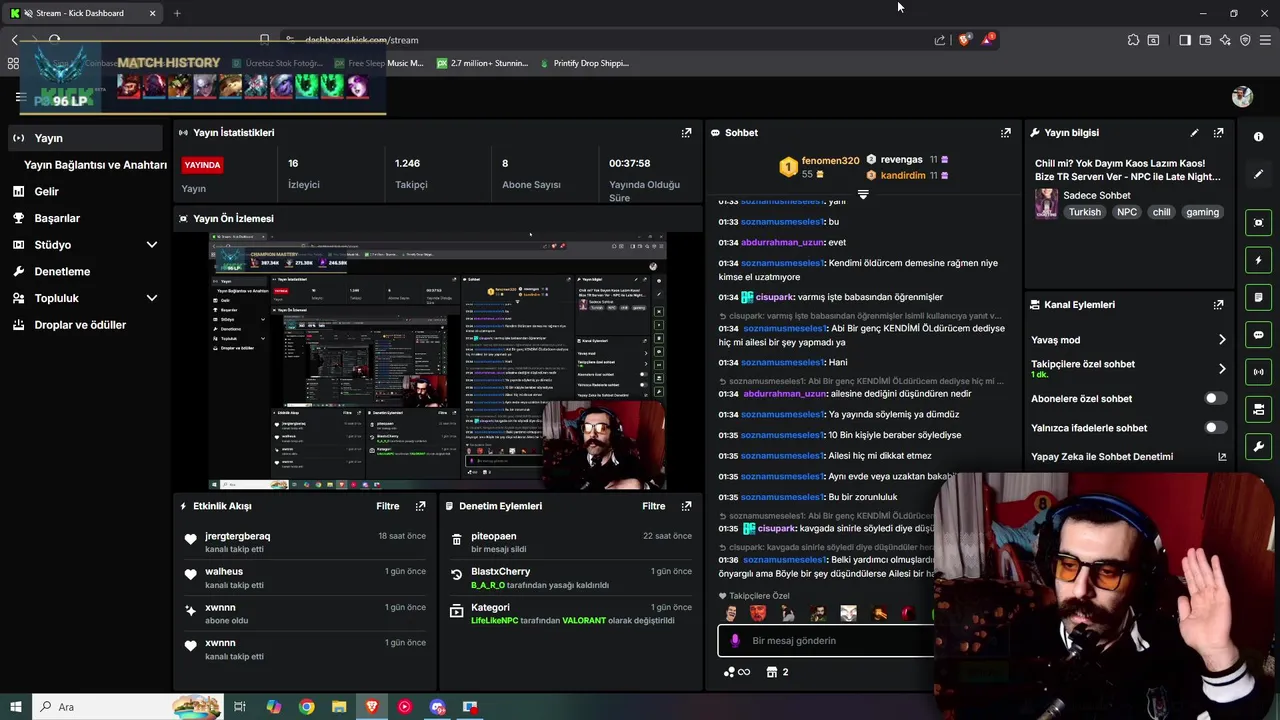The width and height of the screenshot is (1280, 720).
Task: Open Filtre in Denetim Eylemleri
Action: click(654, 506)
